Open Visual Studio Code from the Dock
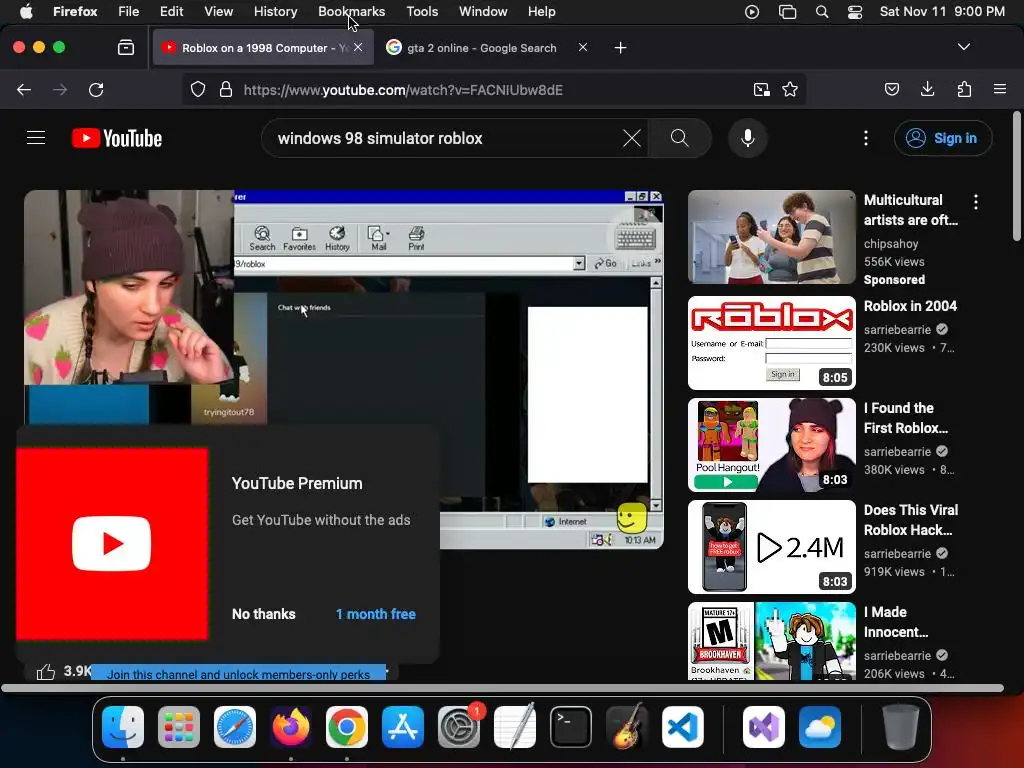1024x768 pixels. pos(682,727)
